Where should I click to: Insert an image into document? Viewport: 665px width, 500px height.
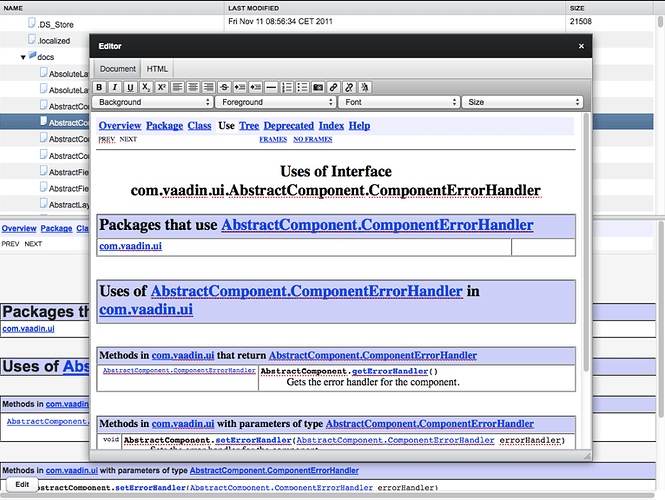pyautogui.click(x=318, y=87)
